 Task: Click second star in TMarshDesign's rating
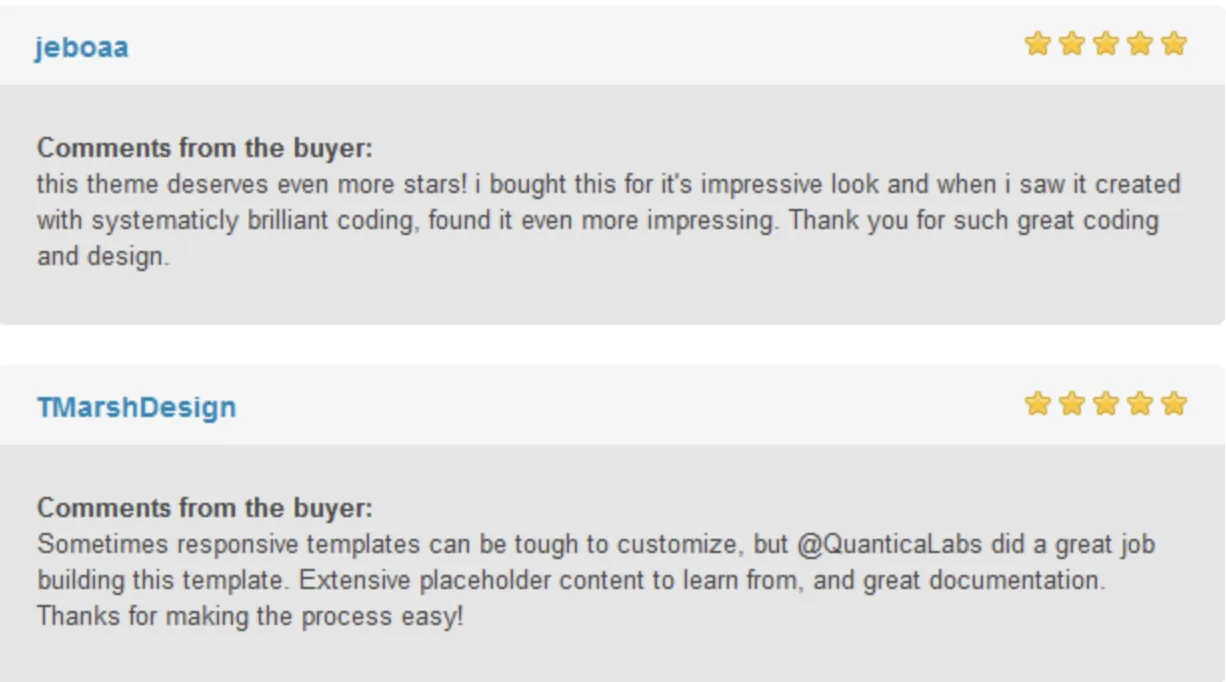click(1072, 404)
